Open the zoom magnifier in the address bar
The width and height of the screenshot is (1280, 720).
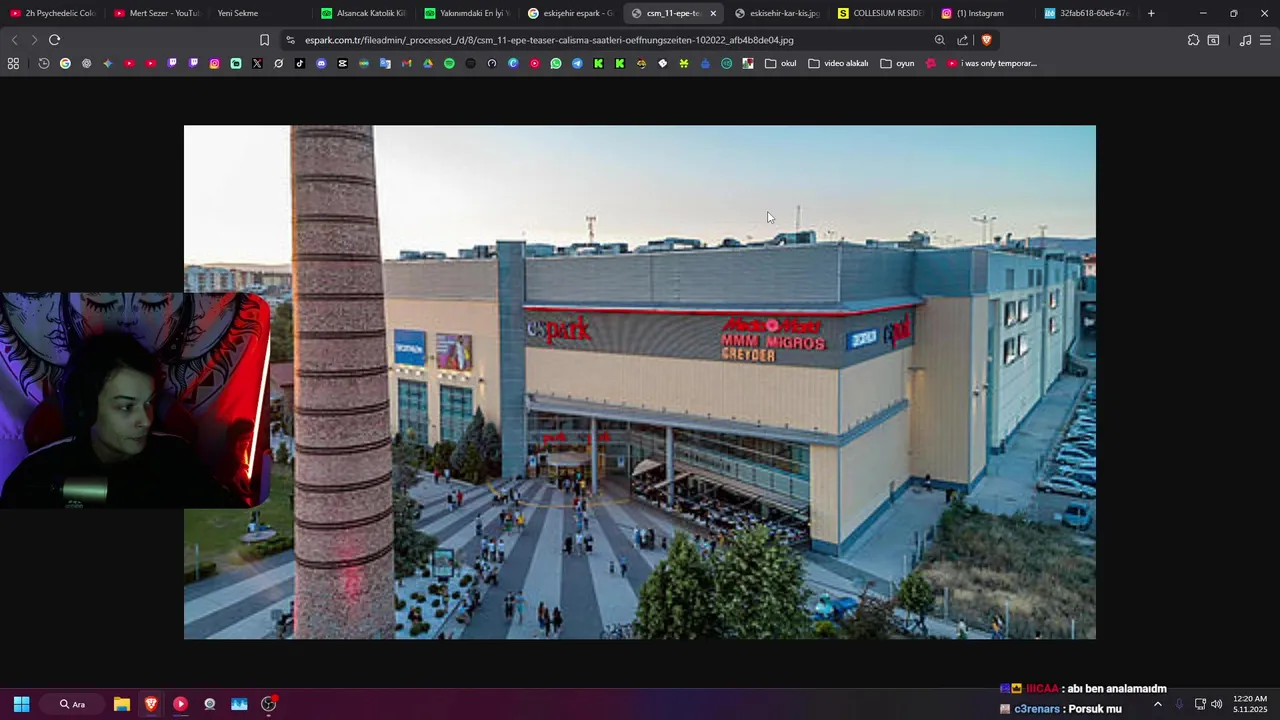[940, 40]
